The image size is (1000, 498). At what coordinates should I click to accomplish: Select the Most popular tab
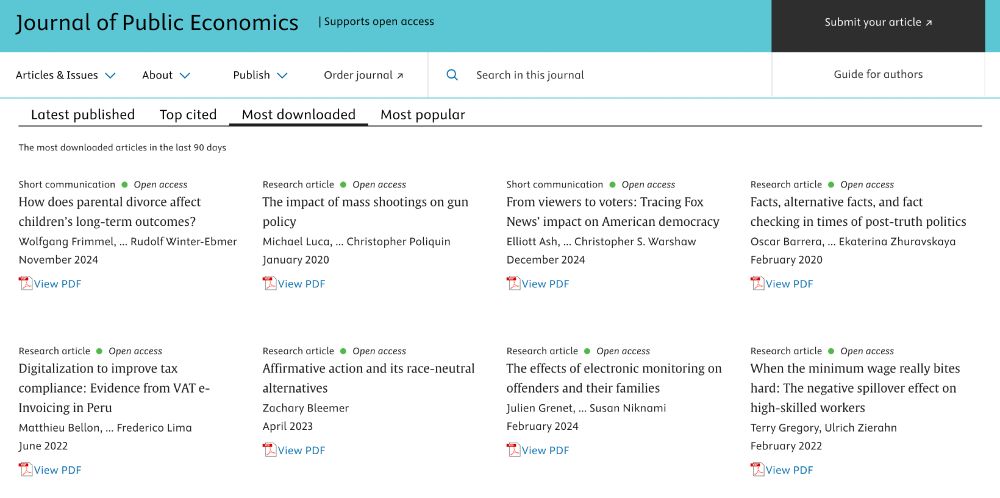click(423, 115)
